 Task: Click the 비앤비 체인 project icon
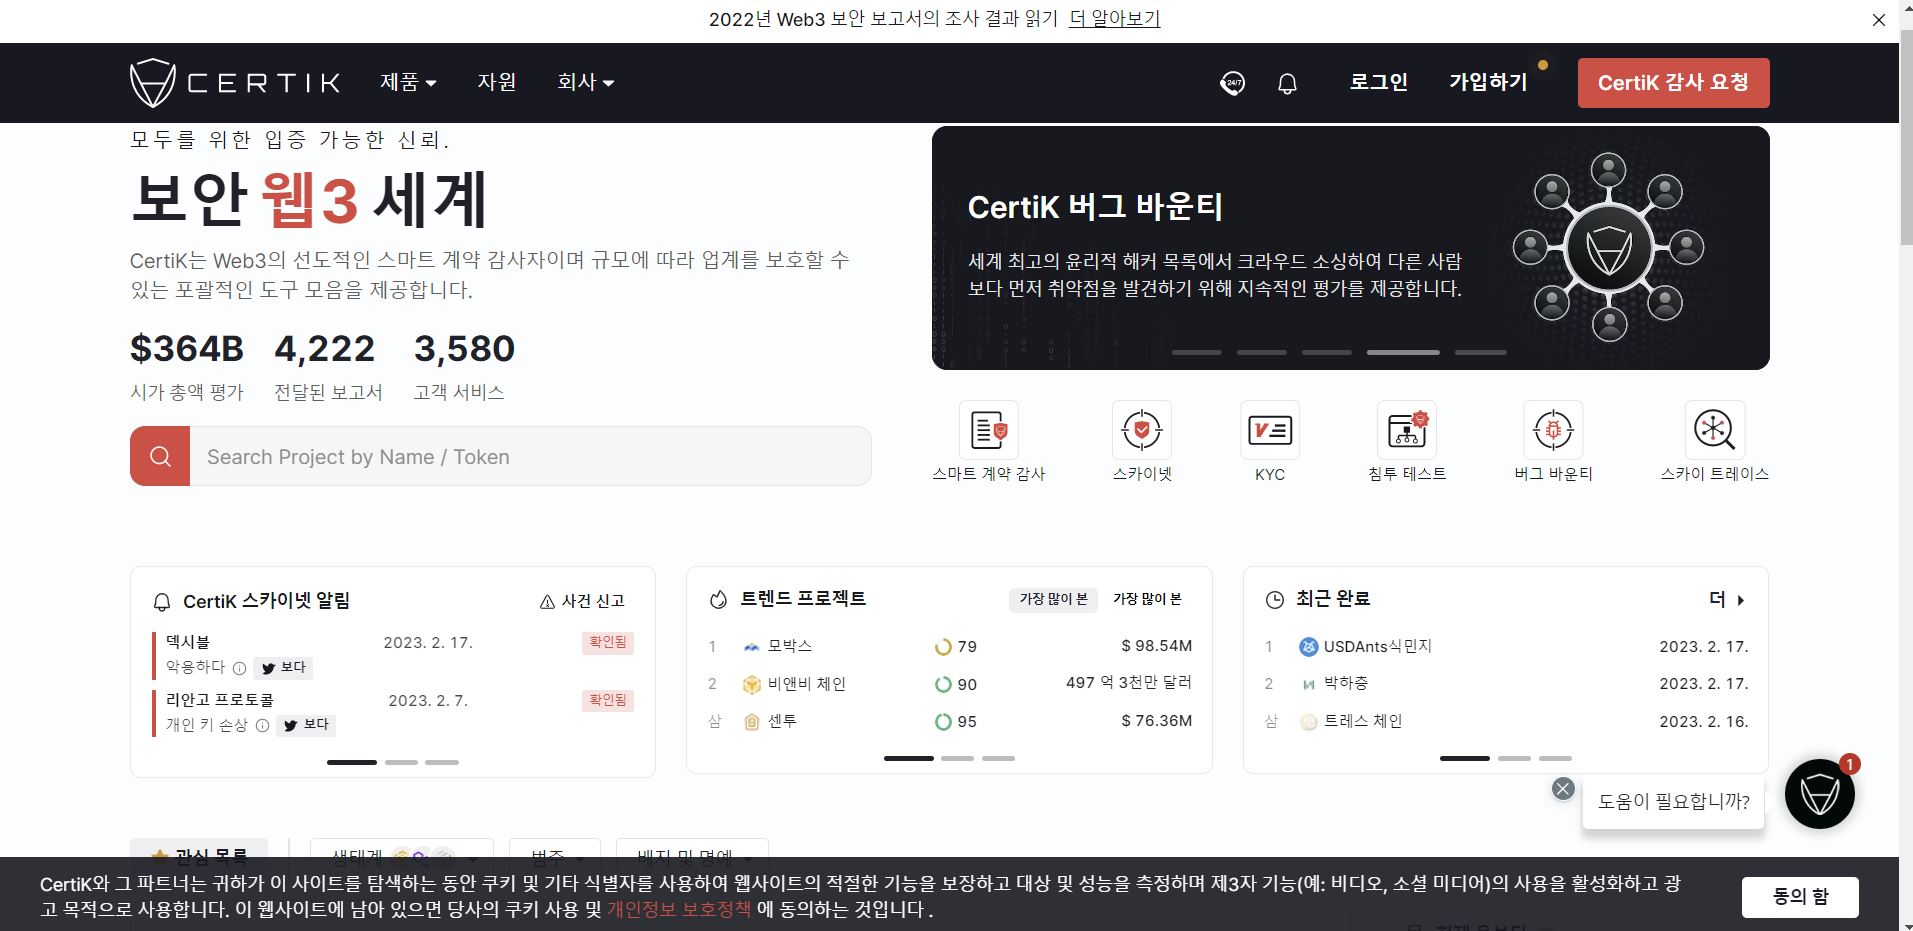coord(752,684)
